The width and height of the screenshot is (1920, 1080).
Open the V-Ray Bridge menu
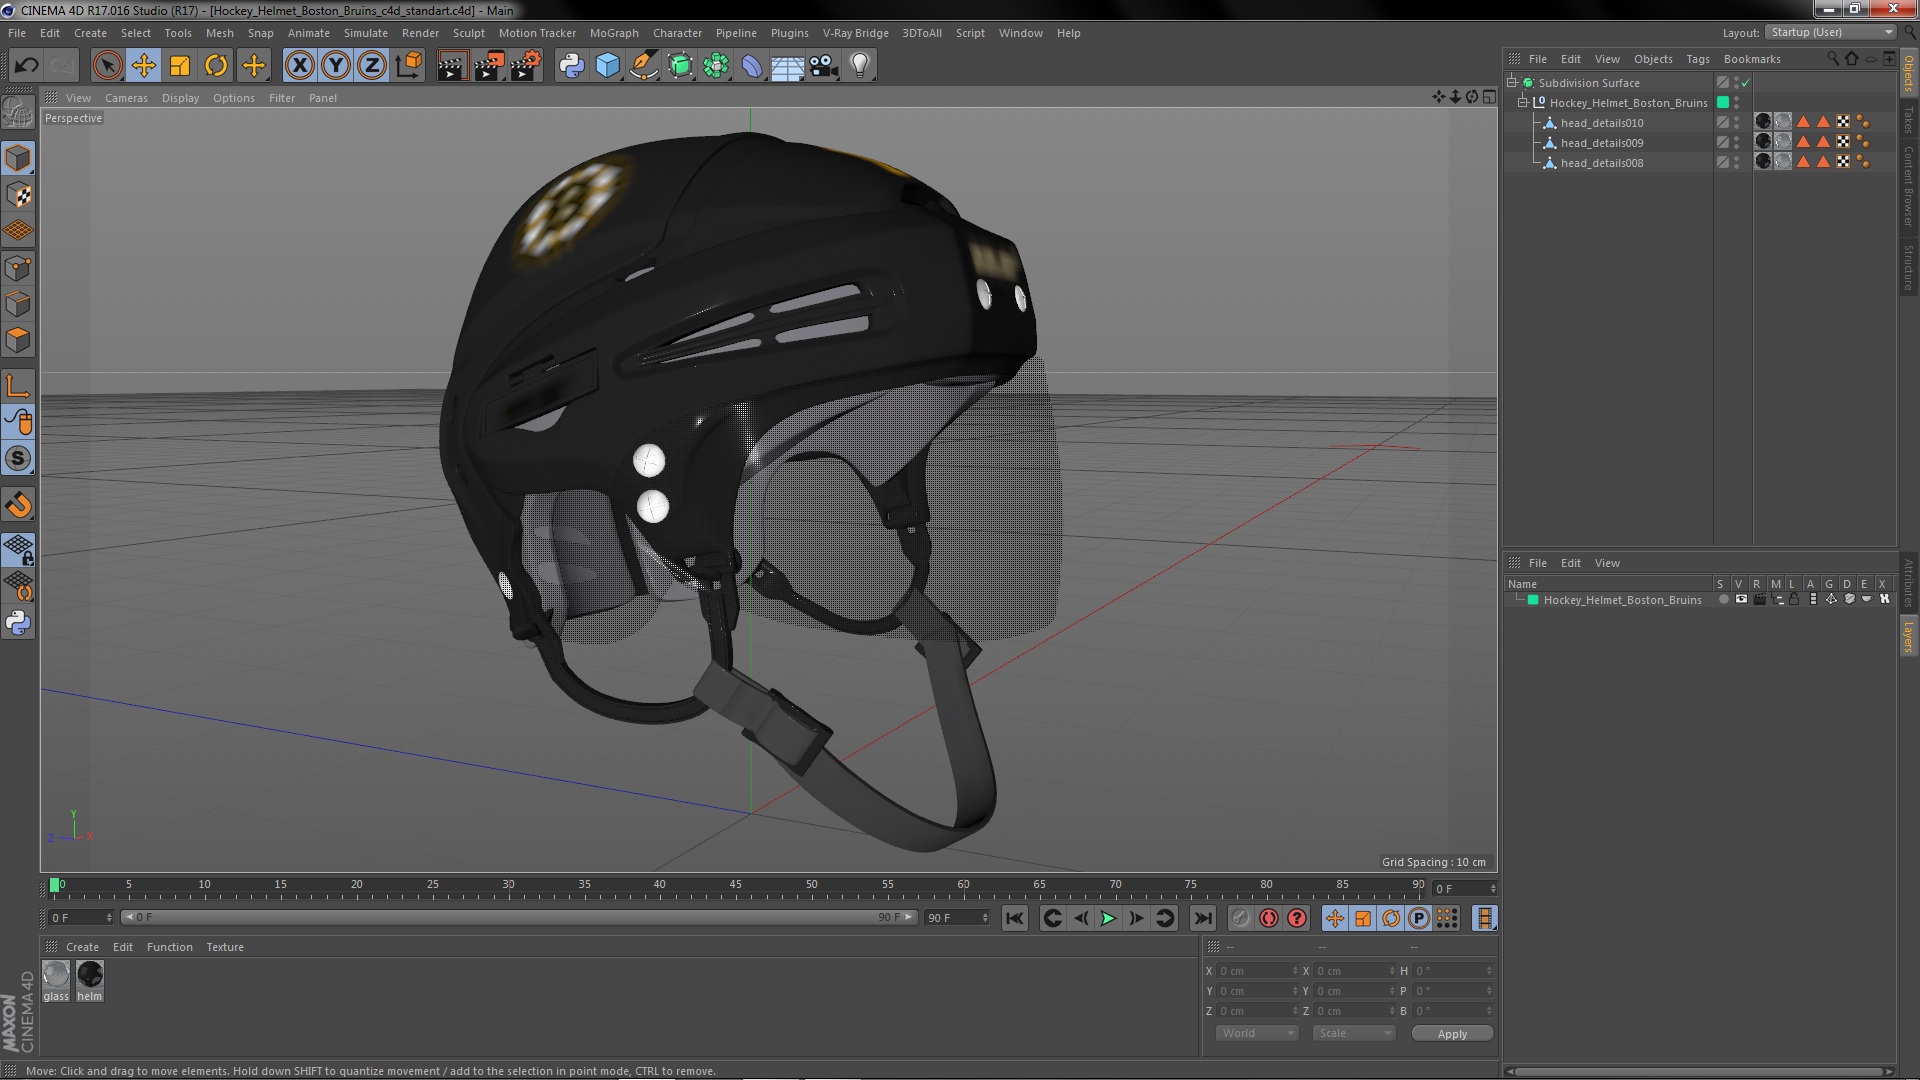point(855,33)
